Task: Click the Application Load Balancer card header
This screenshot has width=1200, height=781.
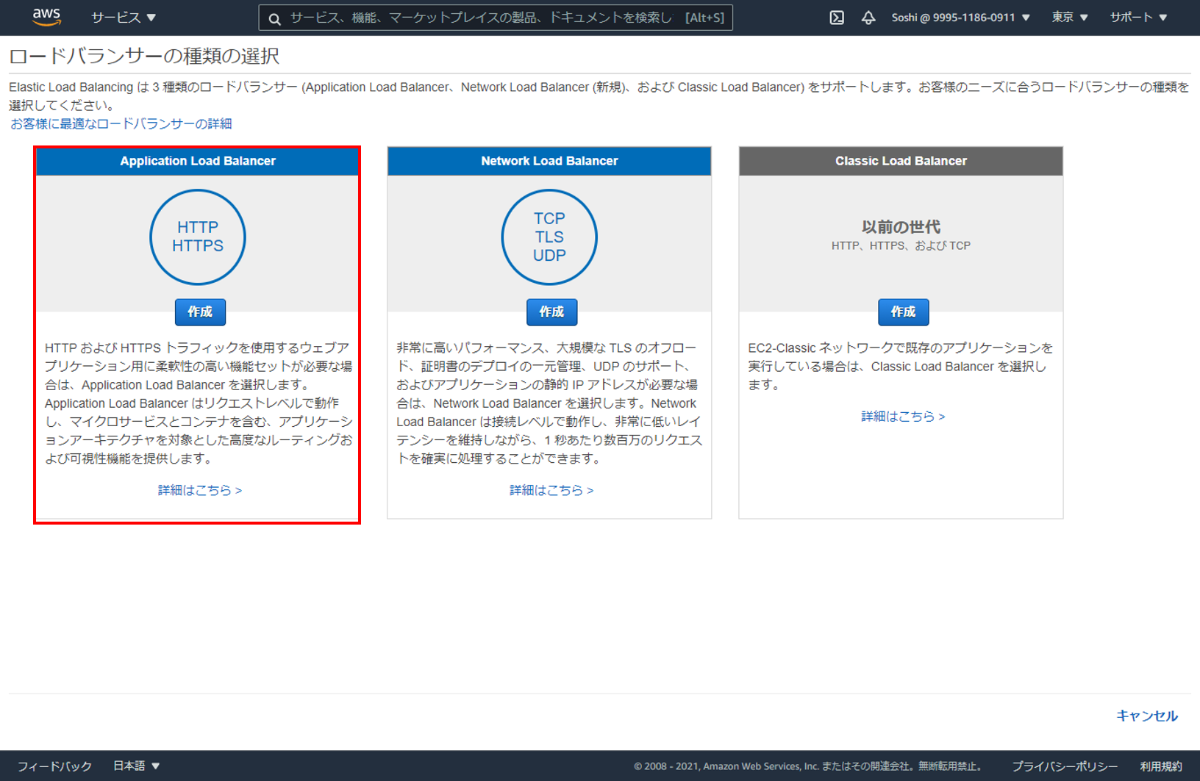Action: tap(198, 161)
